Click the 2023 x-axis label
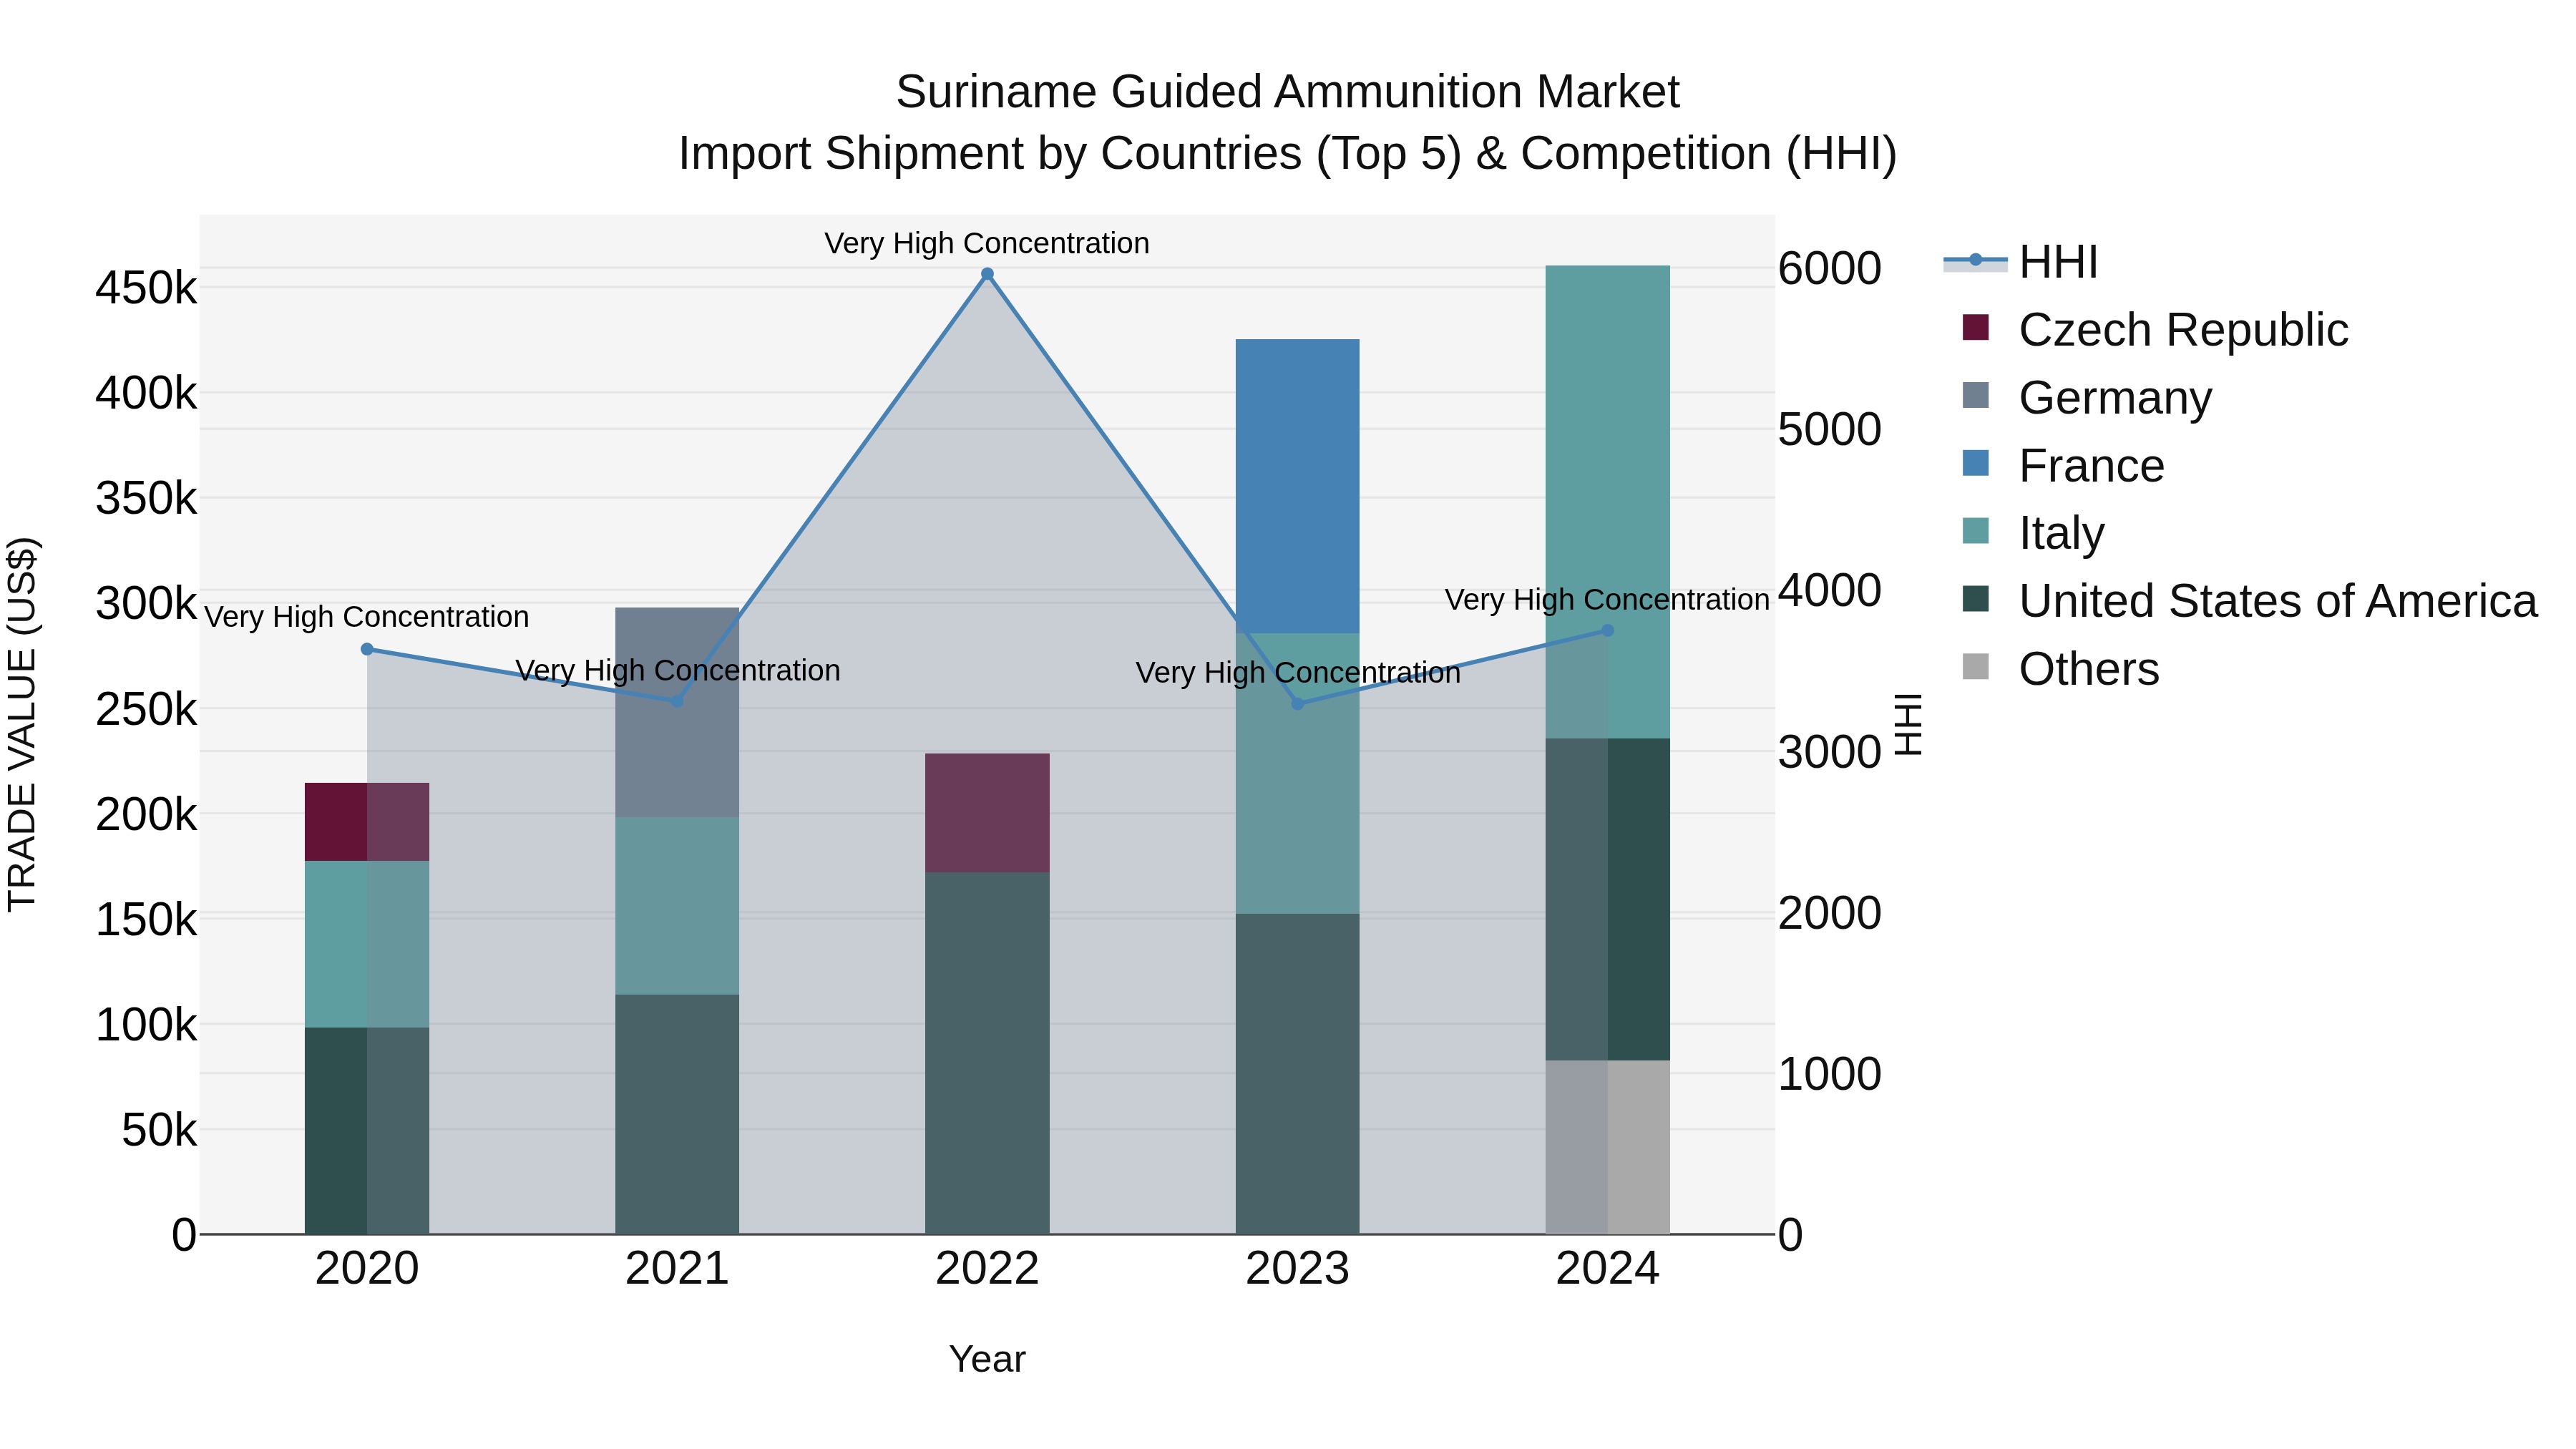This screenshot has width=2576, height=1449. click(1298, 1269)
